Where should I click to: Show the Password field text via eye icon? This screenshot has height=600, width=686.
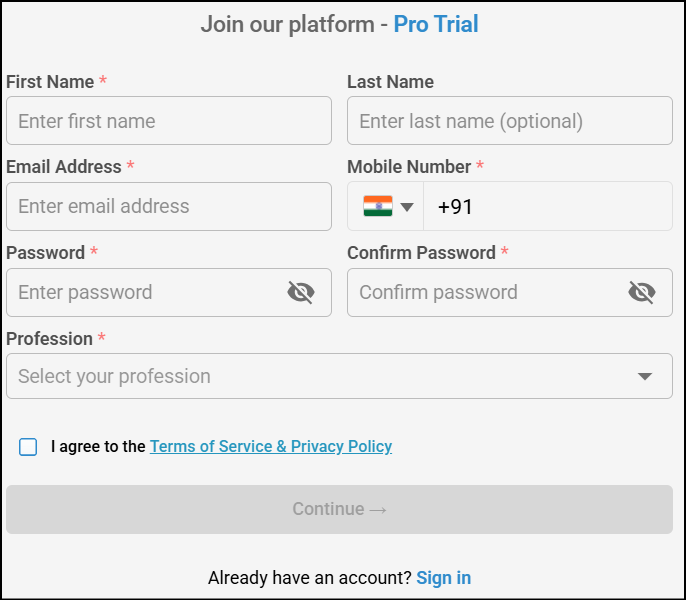[x=301, y=292]
